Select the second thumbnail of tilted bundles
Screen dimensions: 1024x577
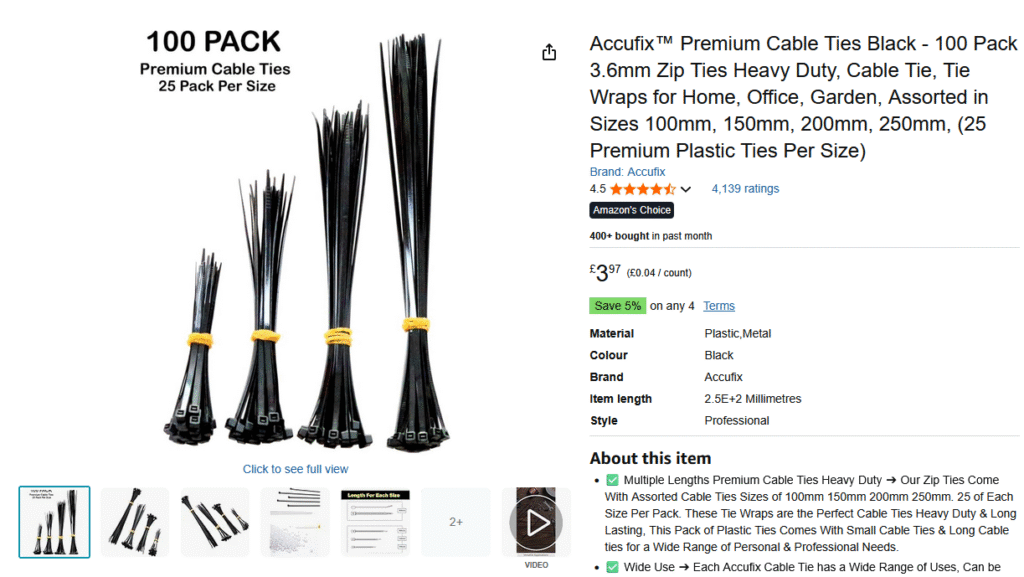pyautogui.click(x=135, y=522)
